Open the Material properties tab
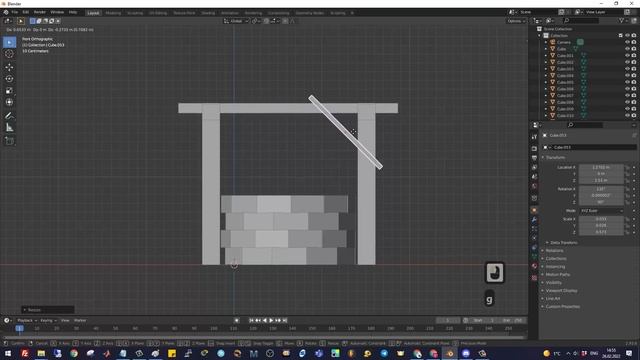Screen dimensions: 640x360 534,266
